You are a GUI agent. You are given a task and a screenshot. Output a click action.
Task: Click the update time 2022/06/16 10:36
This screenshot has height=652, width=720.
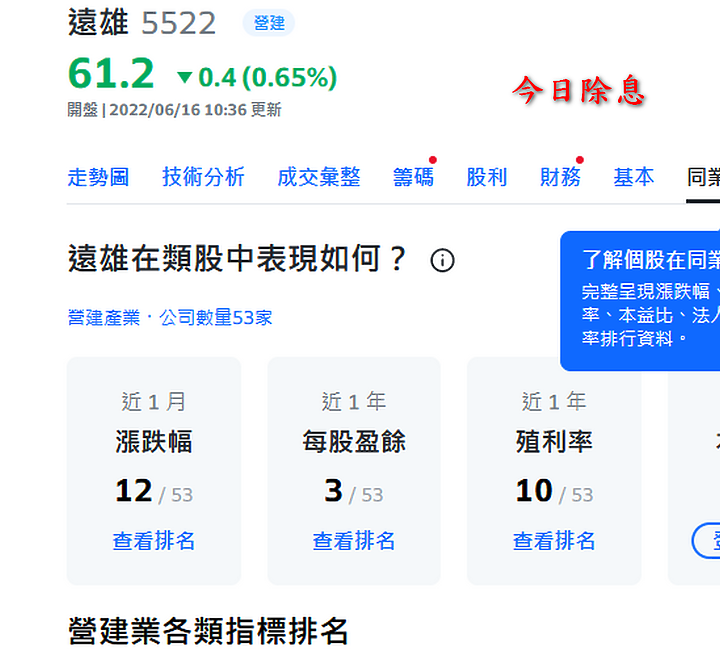pyautogui.click(x=178, y=110)
